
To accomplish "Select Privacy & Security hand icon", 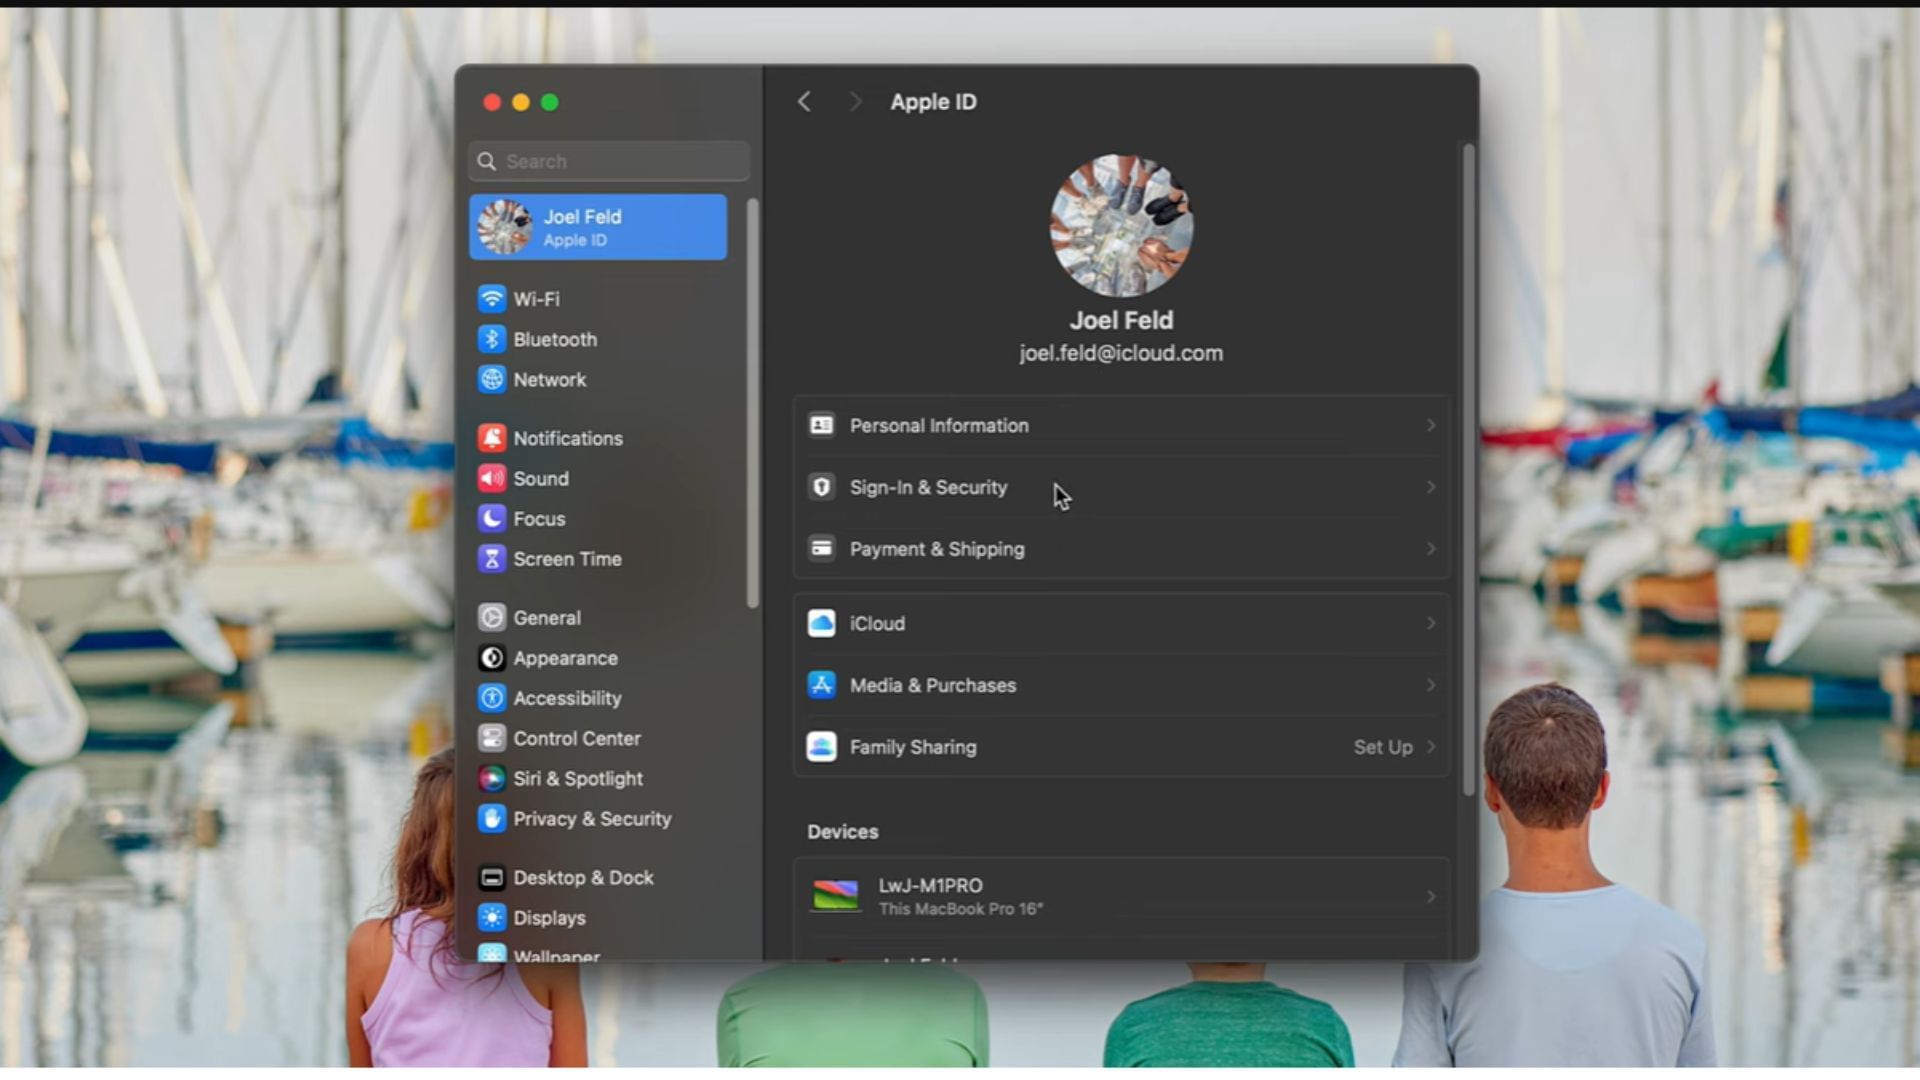I will coord(491,818).
